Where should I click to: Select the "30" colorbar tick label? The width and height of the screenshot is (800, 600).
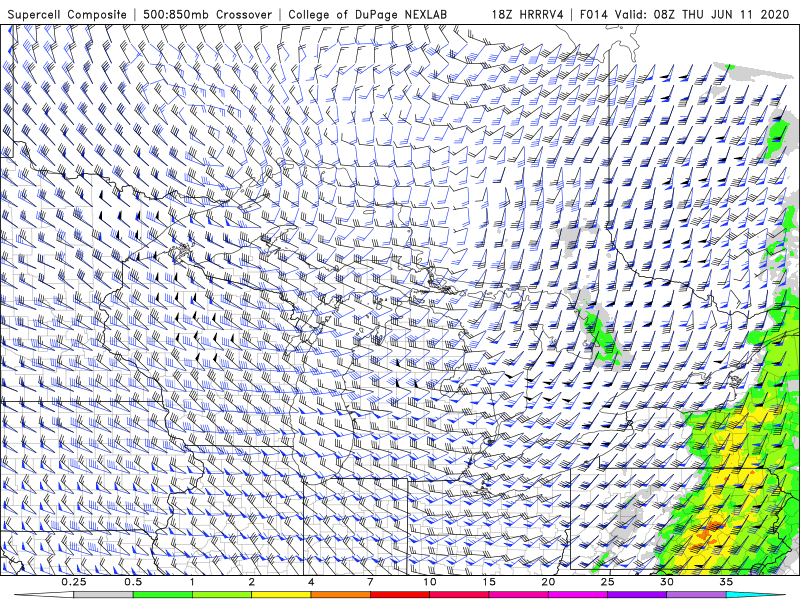point(667,582)
